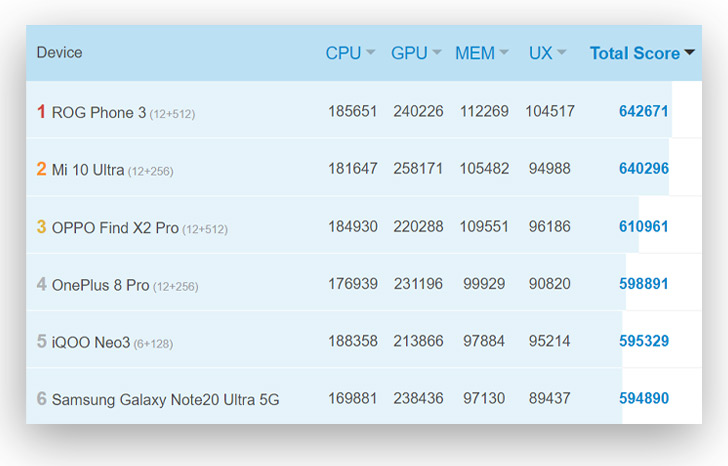Sort by MEM column arrow
The width and height of the screenshot is (728, 466).
tap(504, 52)
